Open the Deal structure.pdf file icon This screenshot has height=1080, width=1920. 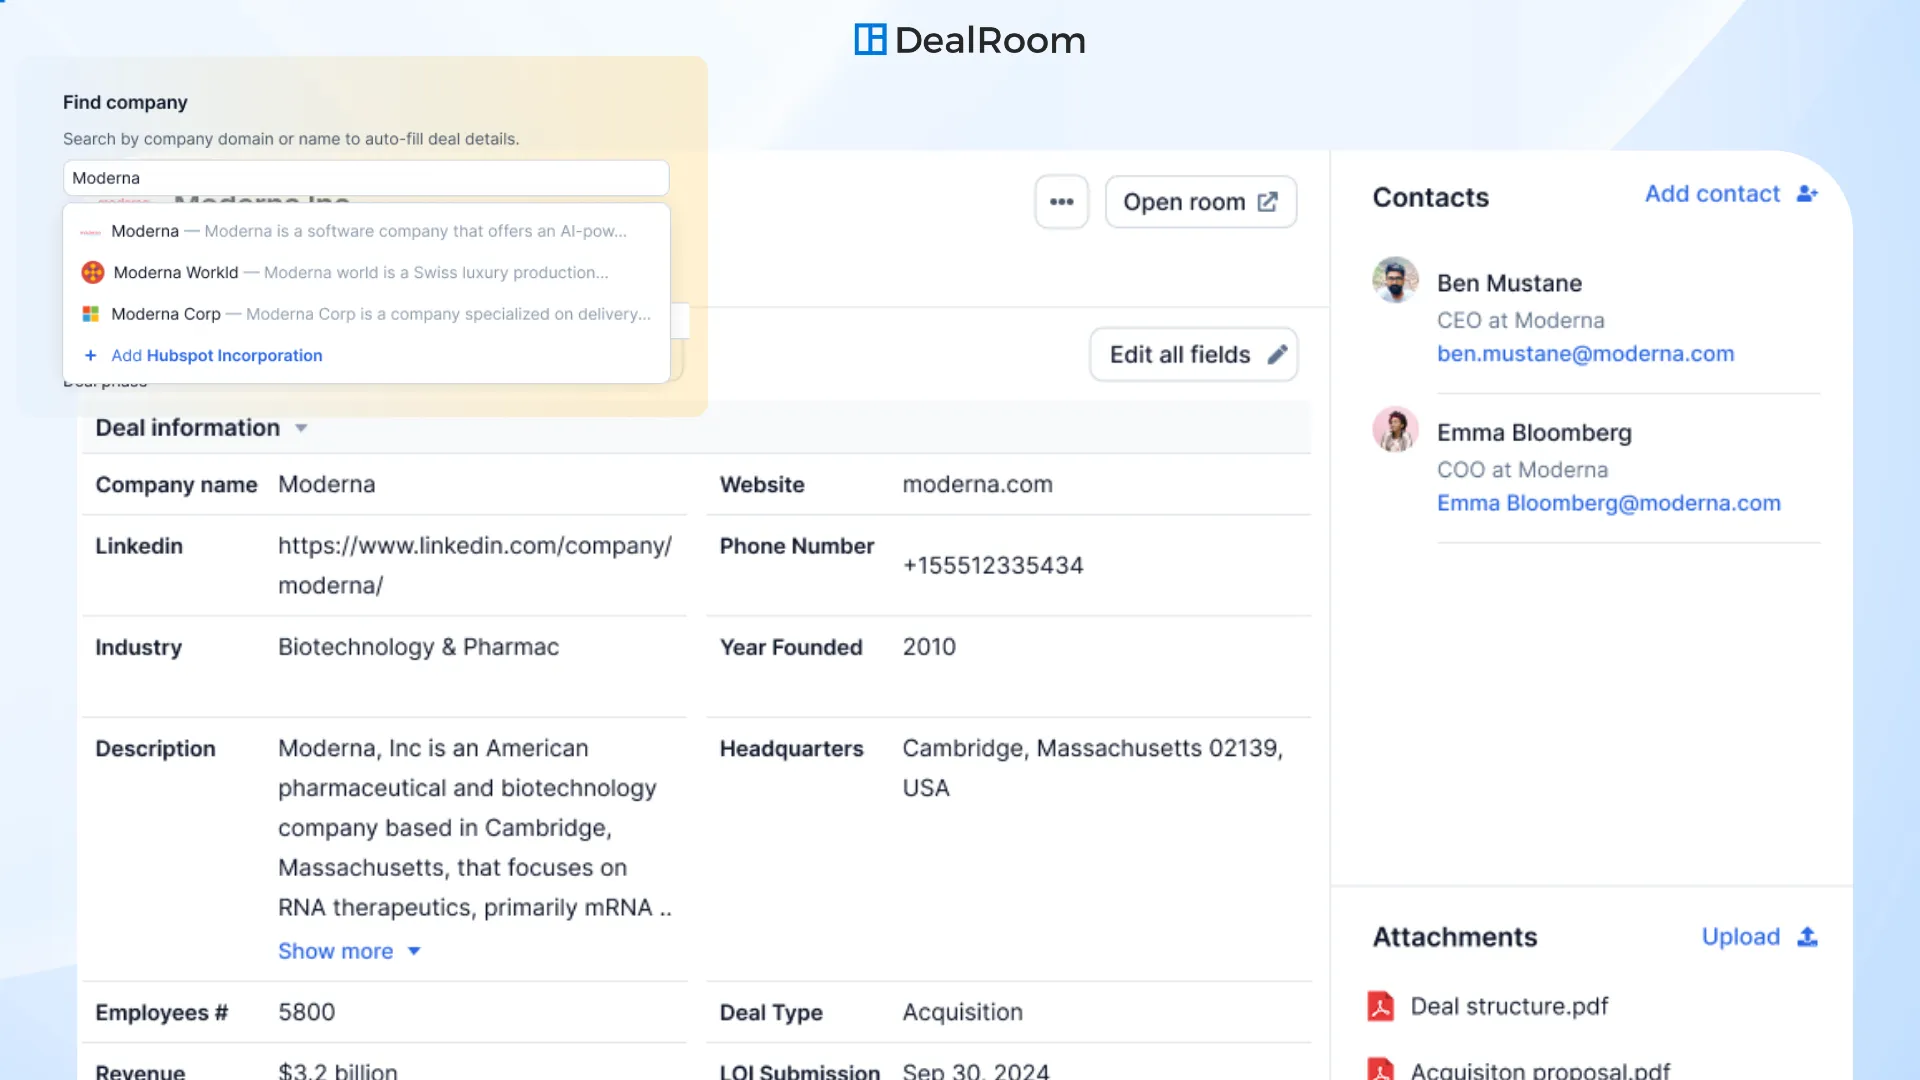(x=1380, y=1006)
